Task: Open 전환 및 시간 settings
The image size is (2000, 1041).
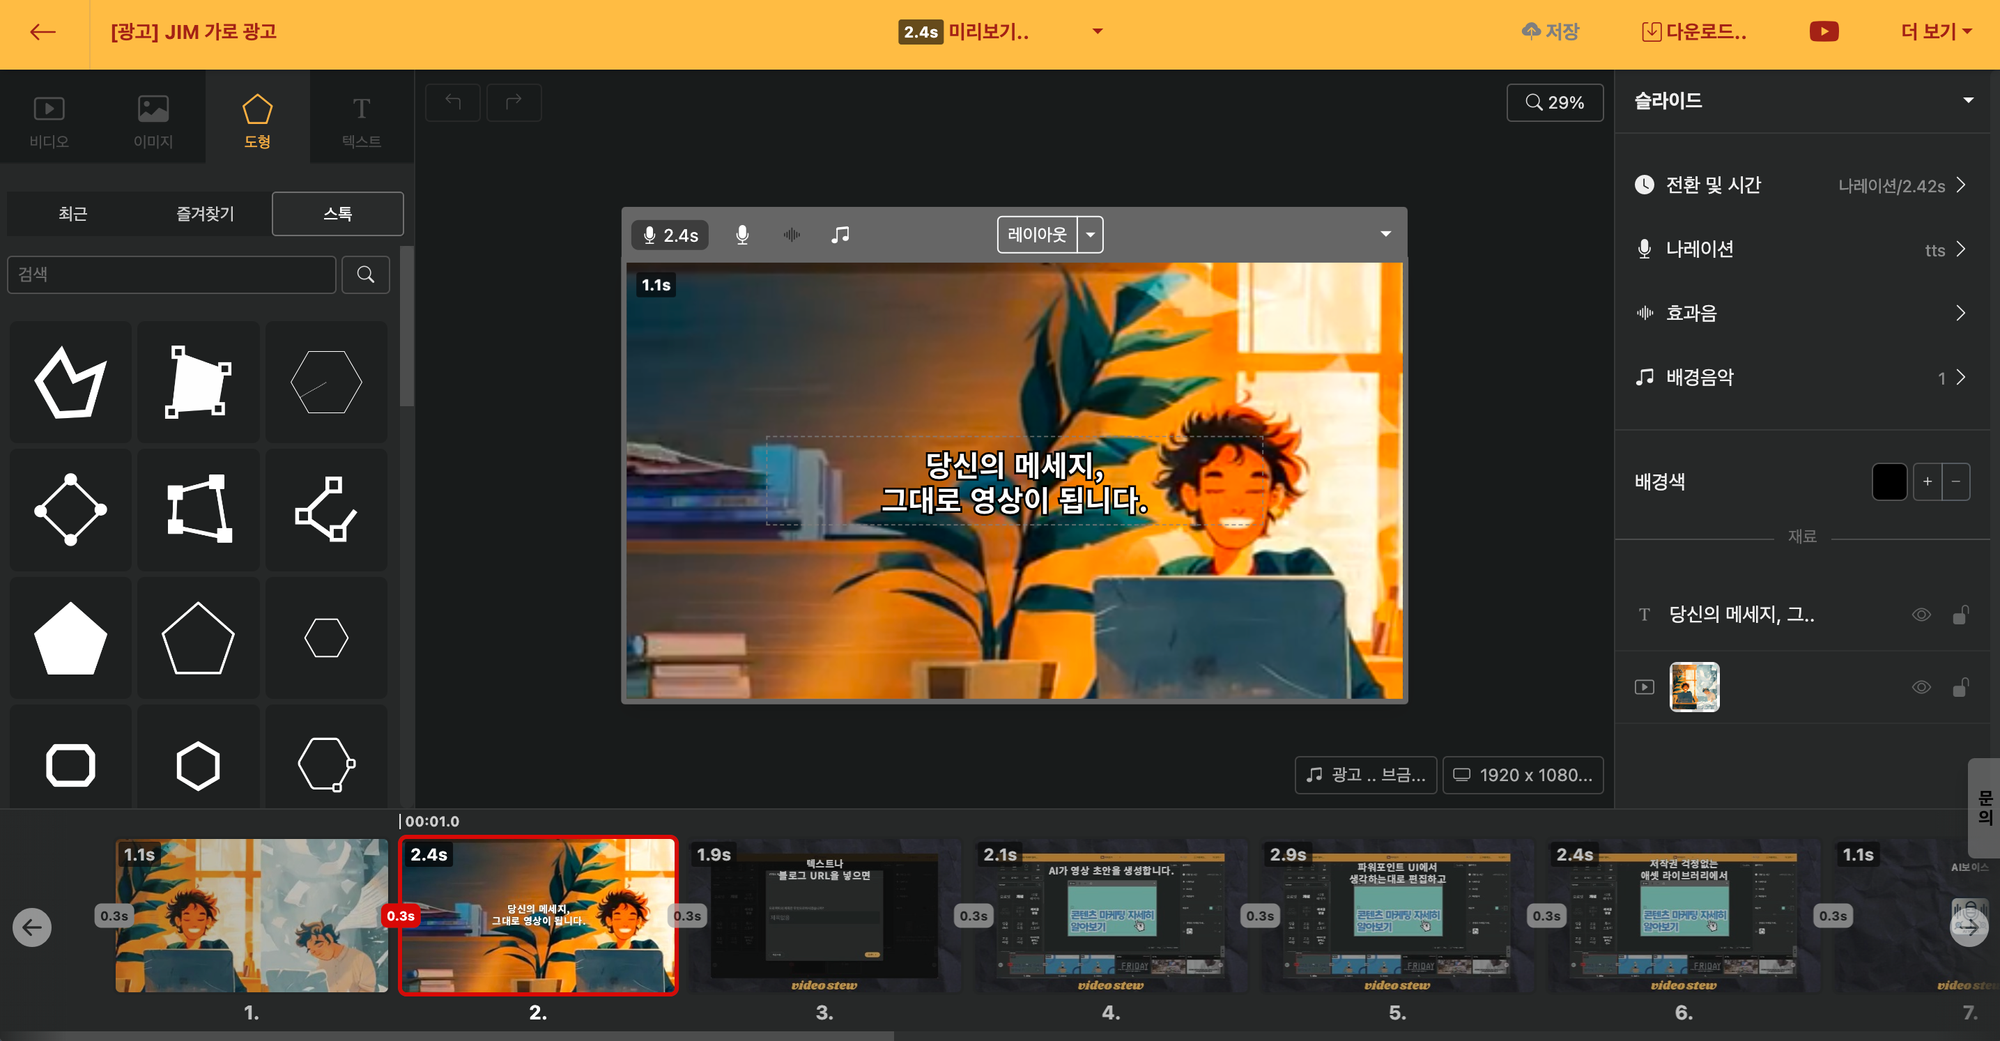Action: (1801, 185)
